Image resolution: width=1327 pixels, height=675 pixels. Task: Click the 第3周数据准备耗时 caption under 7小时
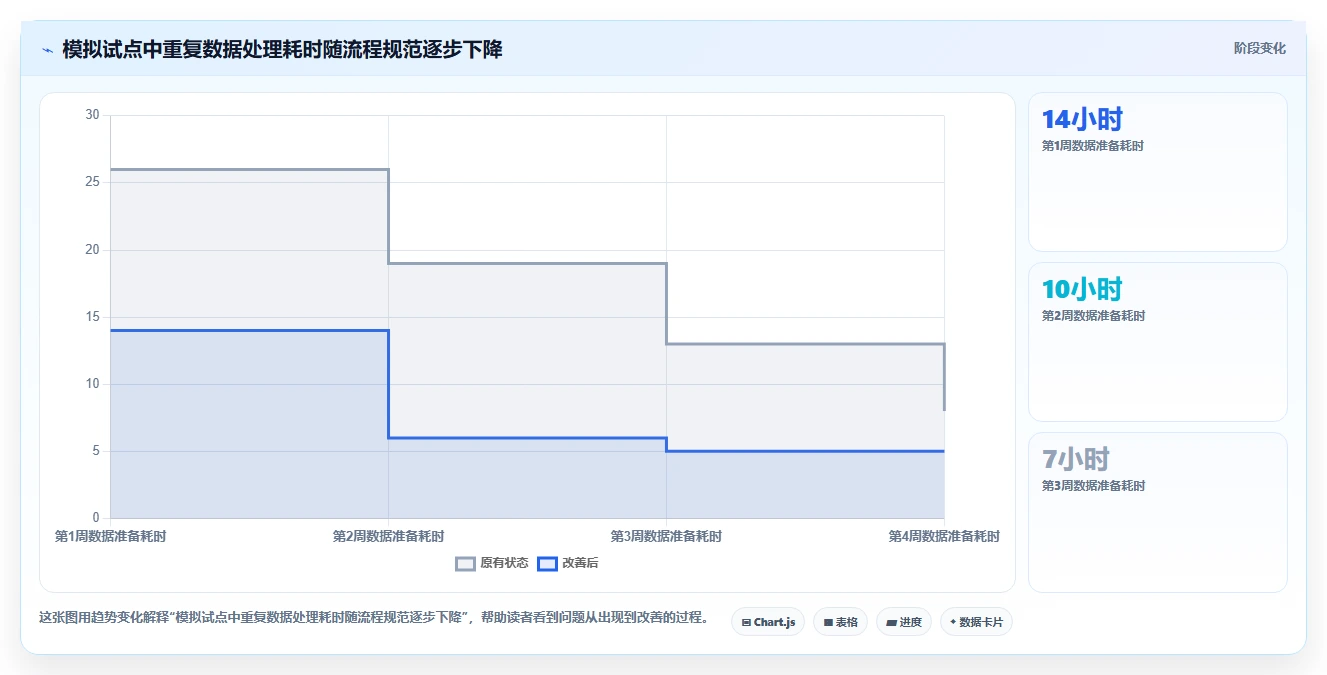point(1093,486)
